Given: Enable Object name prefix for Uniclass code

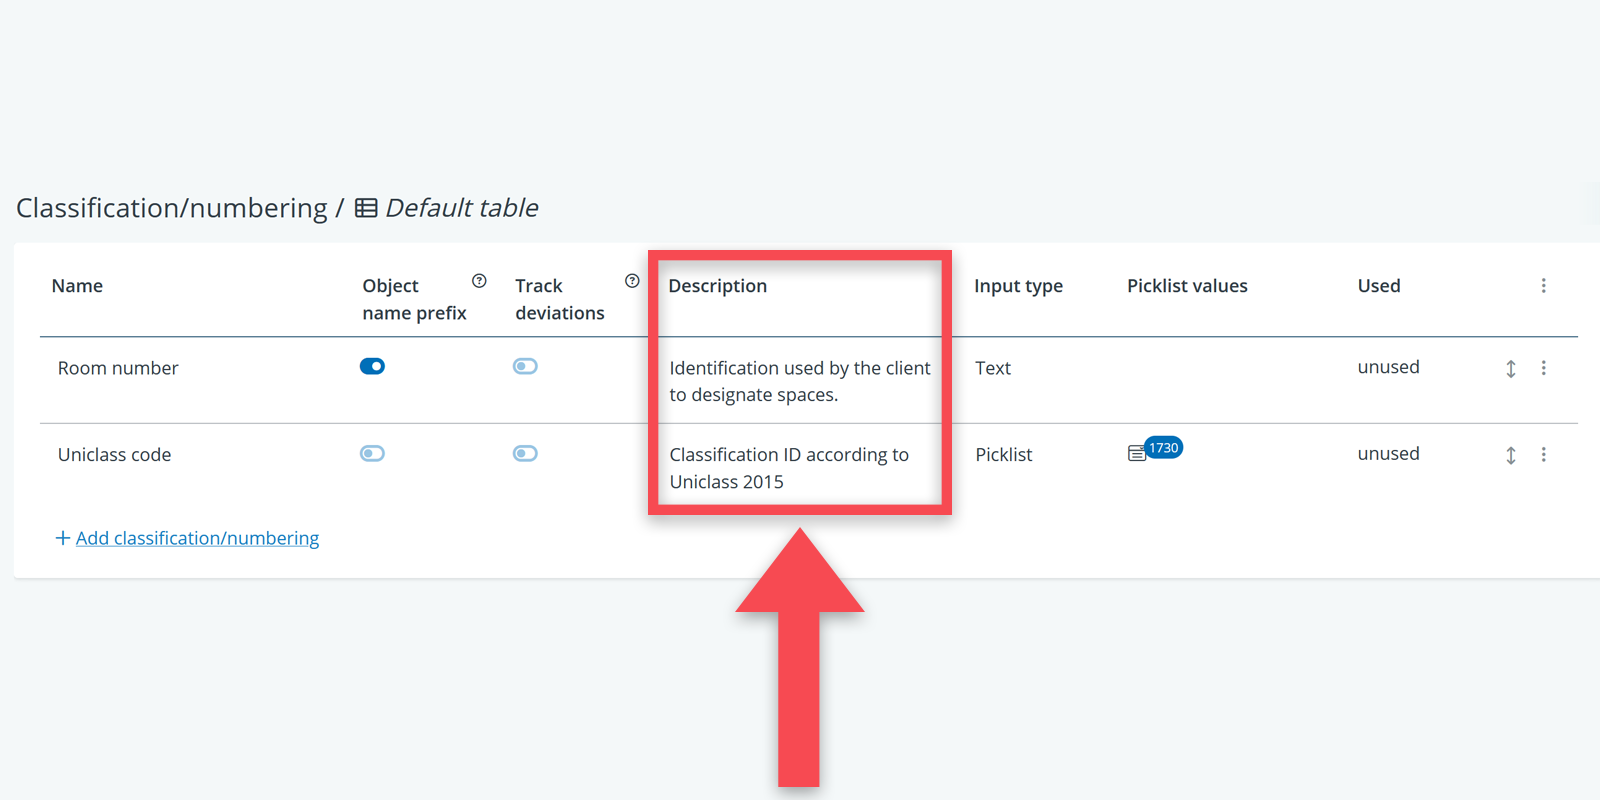Looking at the screenshot, I should (x=372, y=453).
